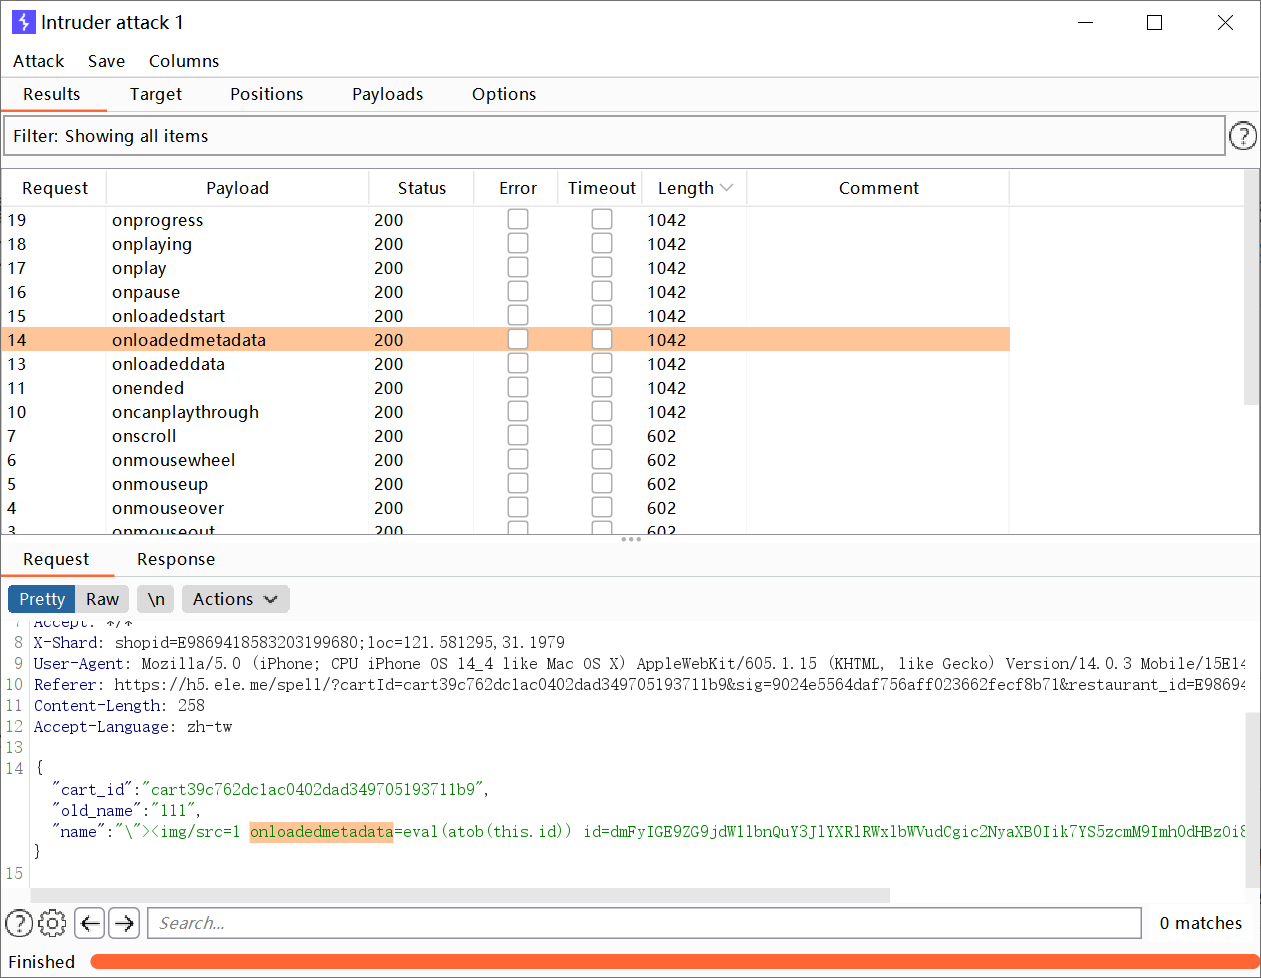Sort by Status column header
The width and height of the screenshot is (1261, 978).
(x=422, y=188)
